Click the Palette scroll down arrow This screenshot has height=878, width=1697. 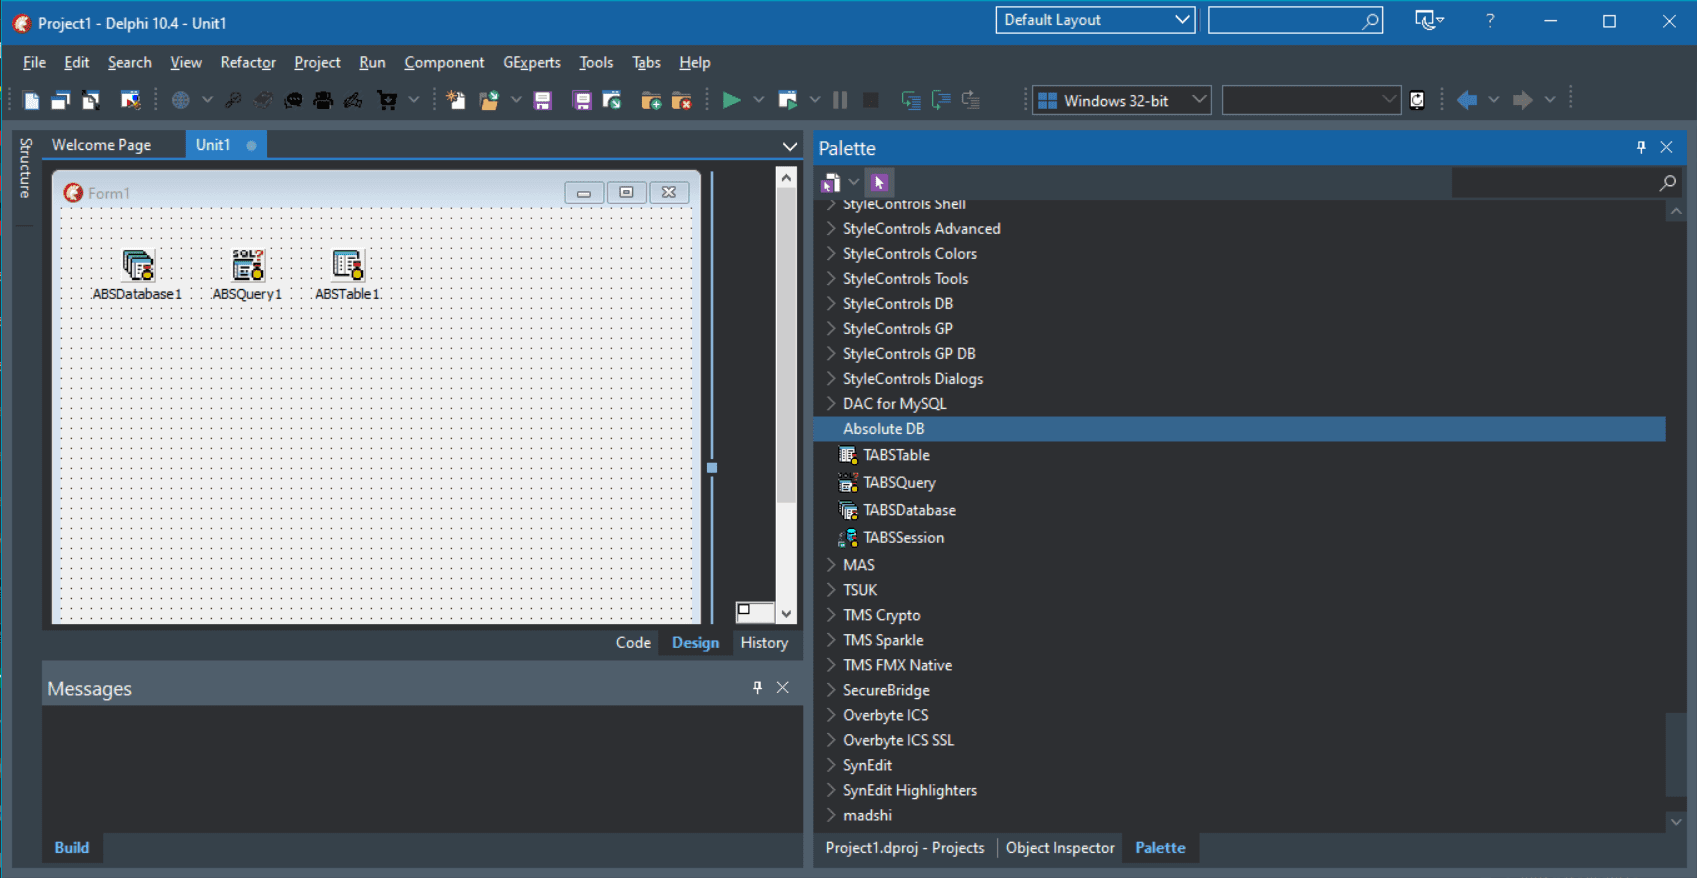click(1676, 821)
